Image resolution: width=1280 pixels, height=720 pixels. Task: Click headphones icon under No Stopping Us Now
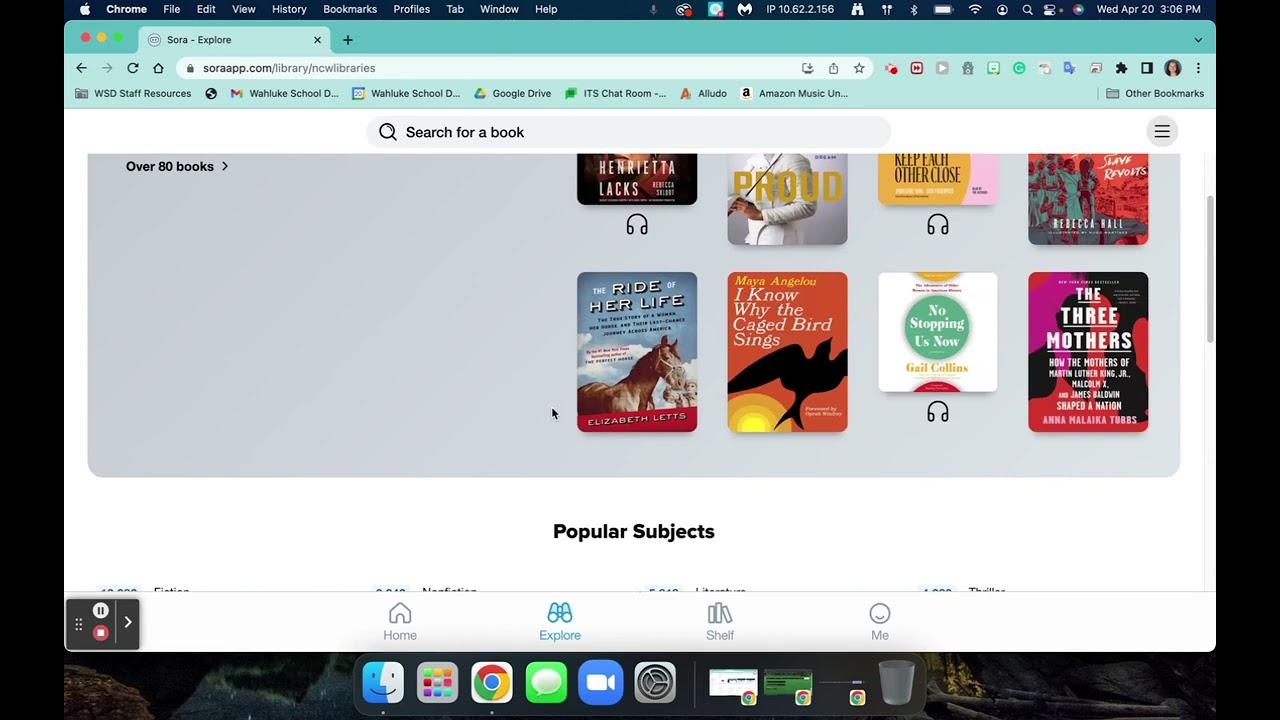pos(938,412)
